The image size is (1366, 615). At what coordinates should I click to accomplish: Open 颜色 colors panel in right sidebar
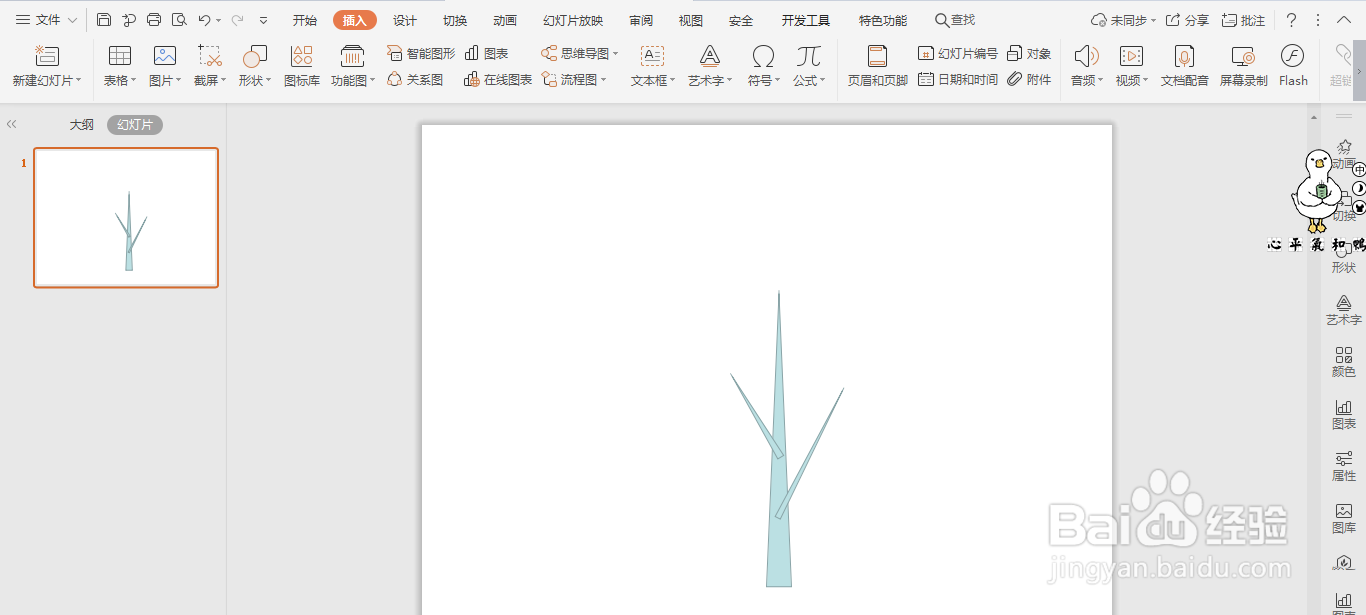click(1344, 362)
